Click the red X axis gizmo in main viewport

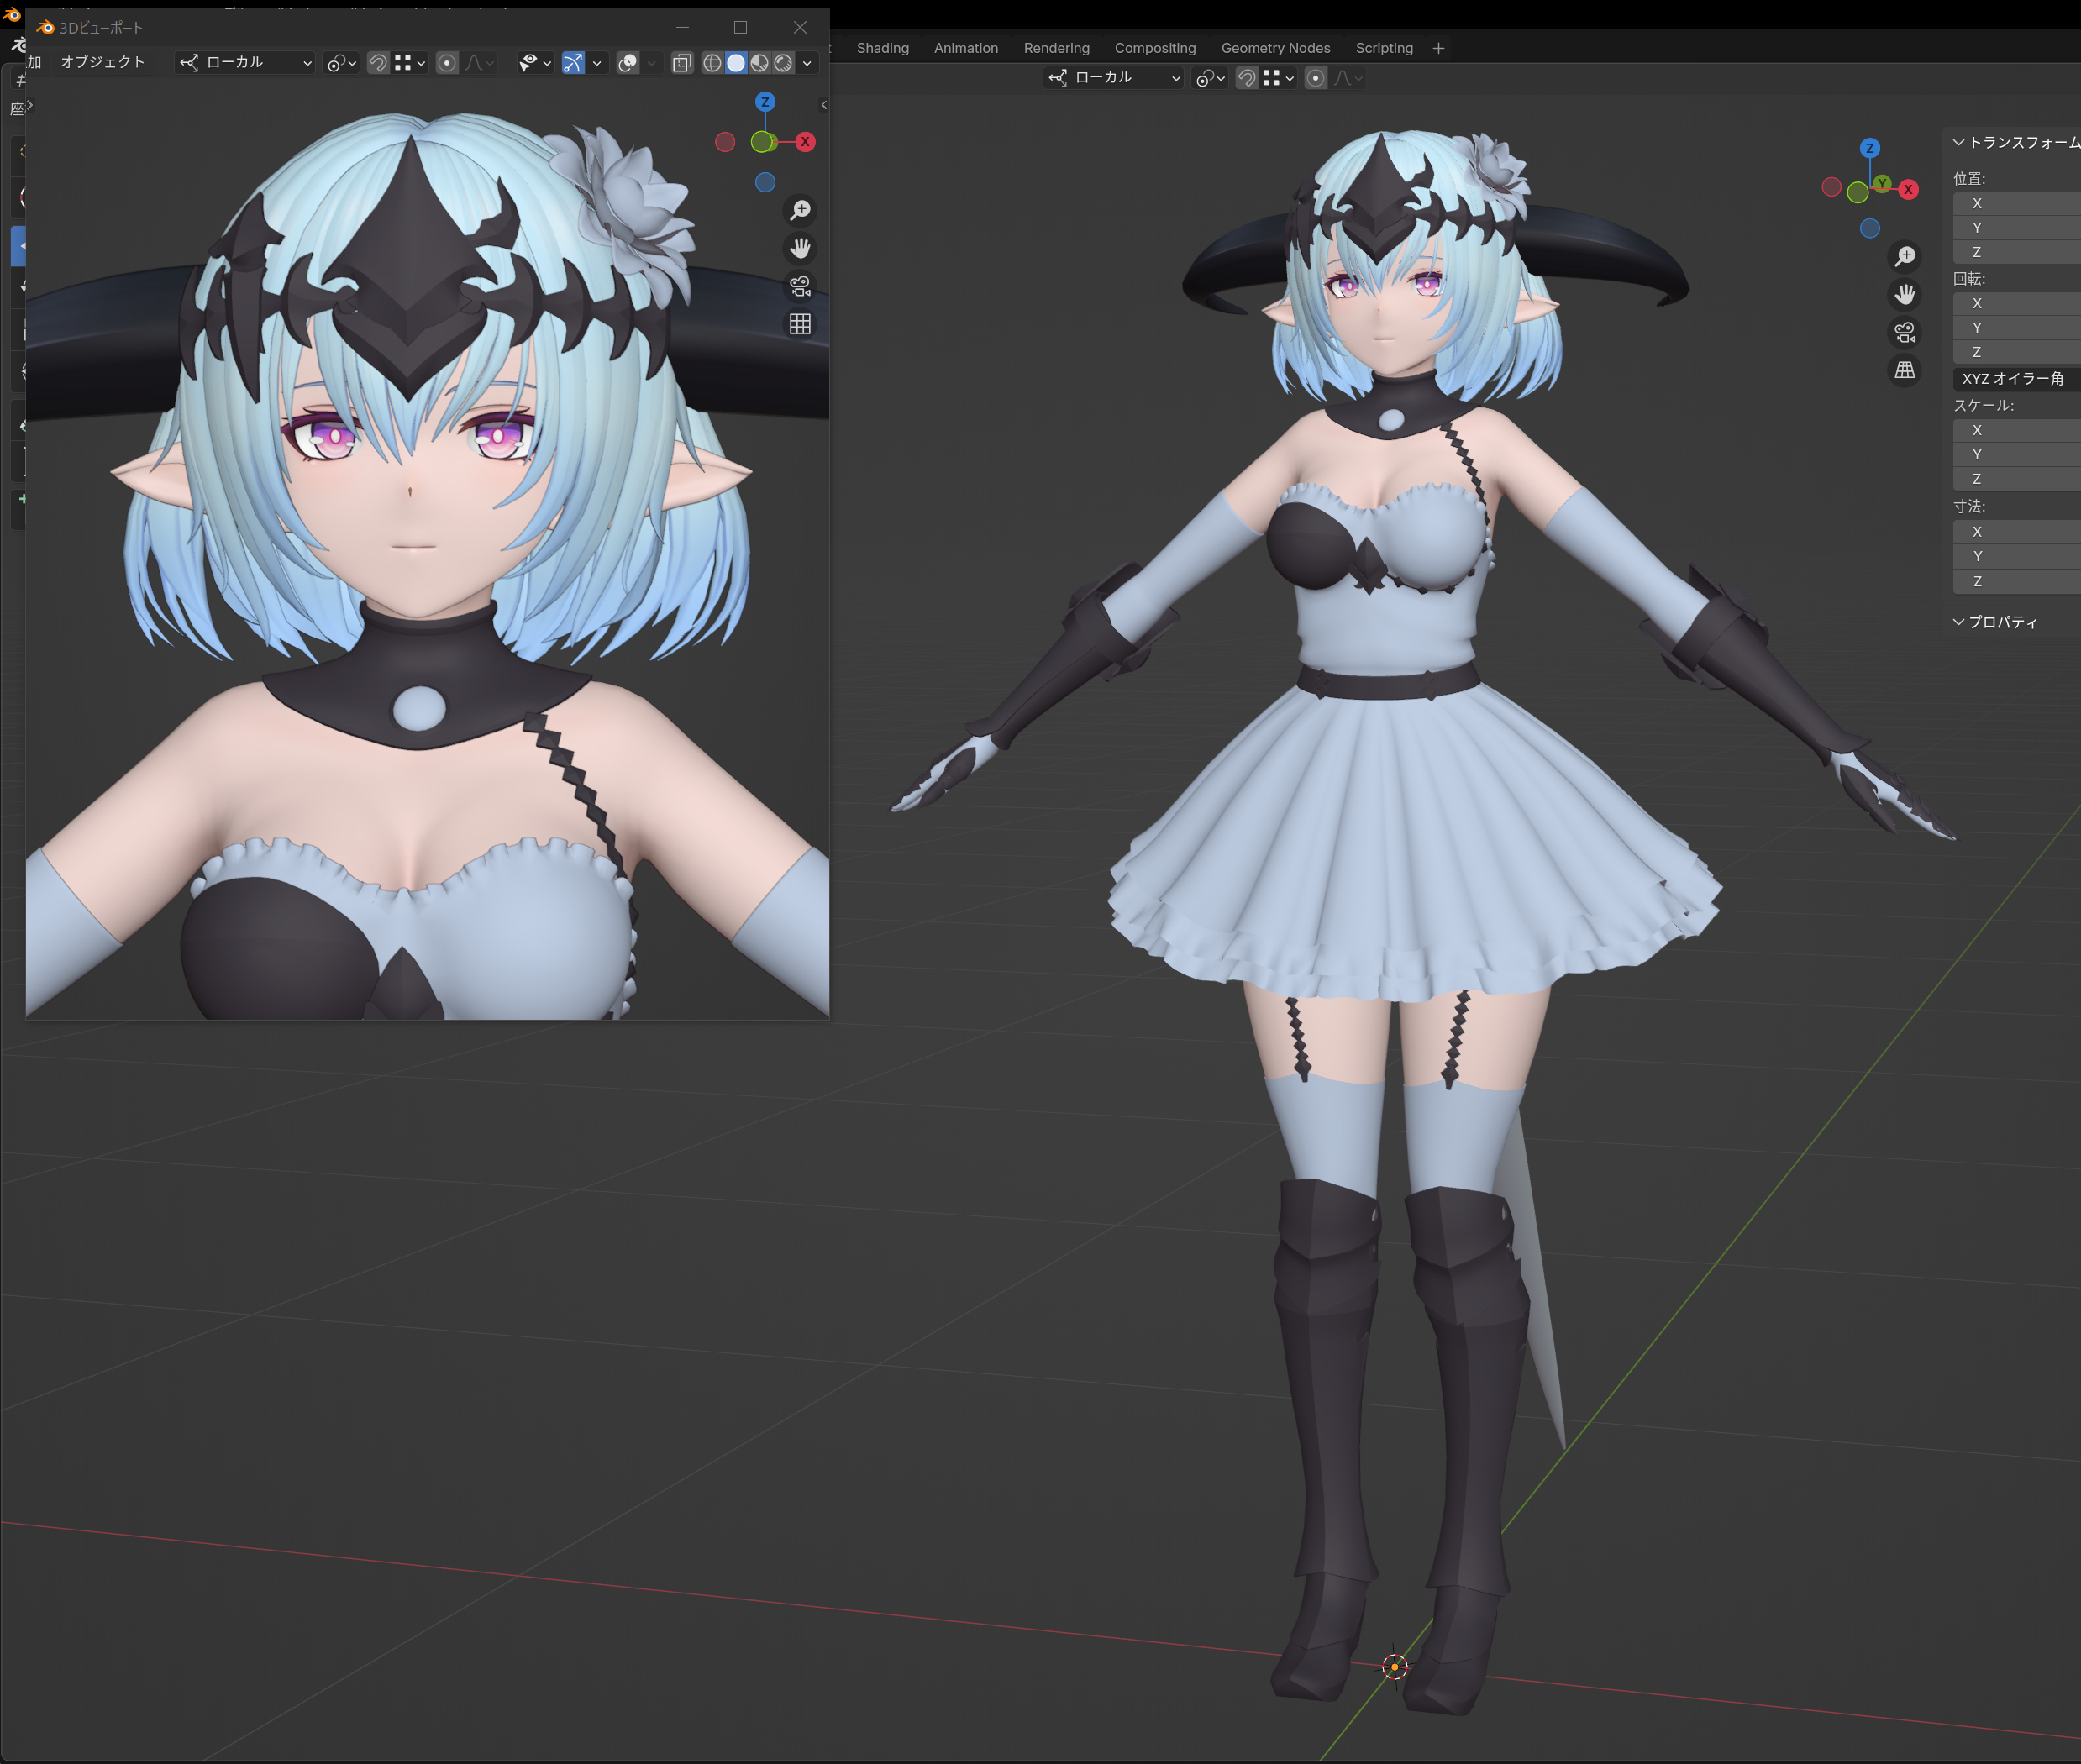[x=1908, y=189]
